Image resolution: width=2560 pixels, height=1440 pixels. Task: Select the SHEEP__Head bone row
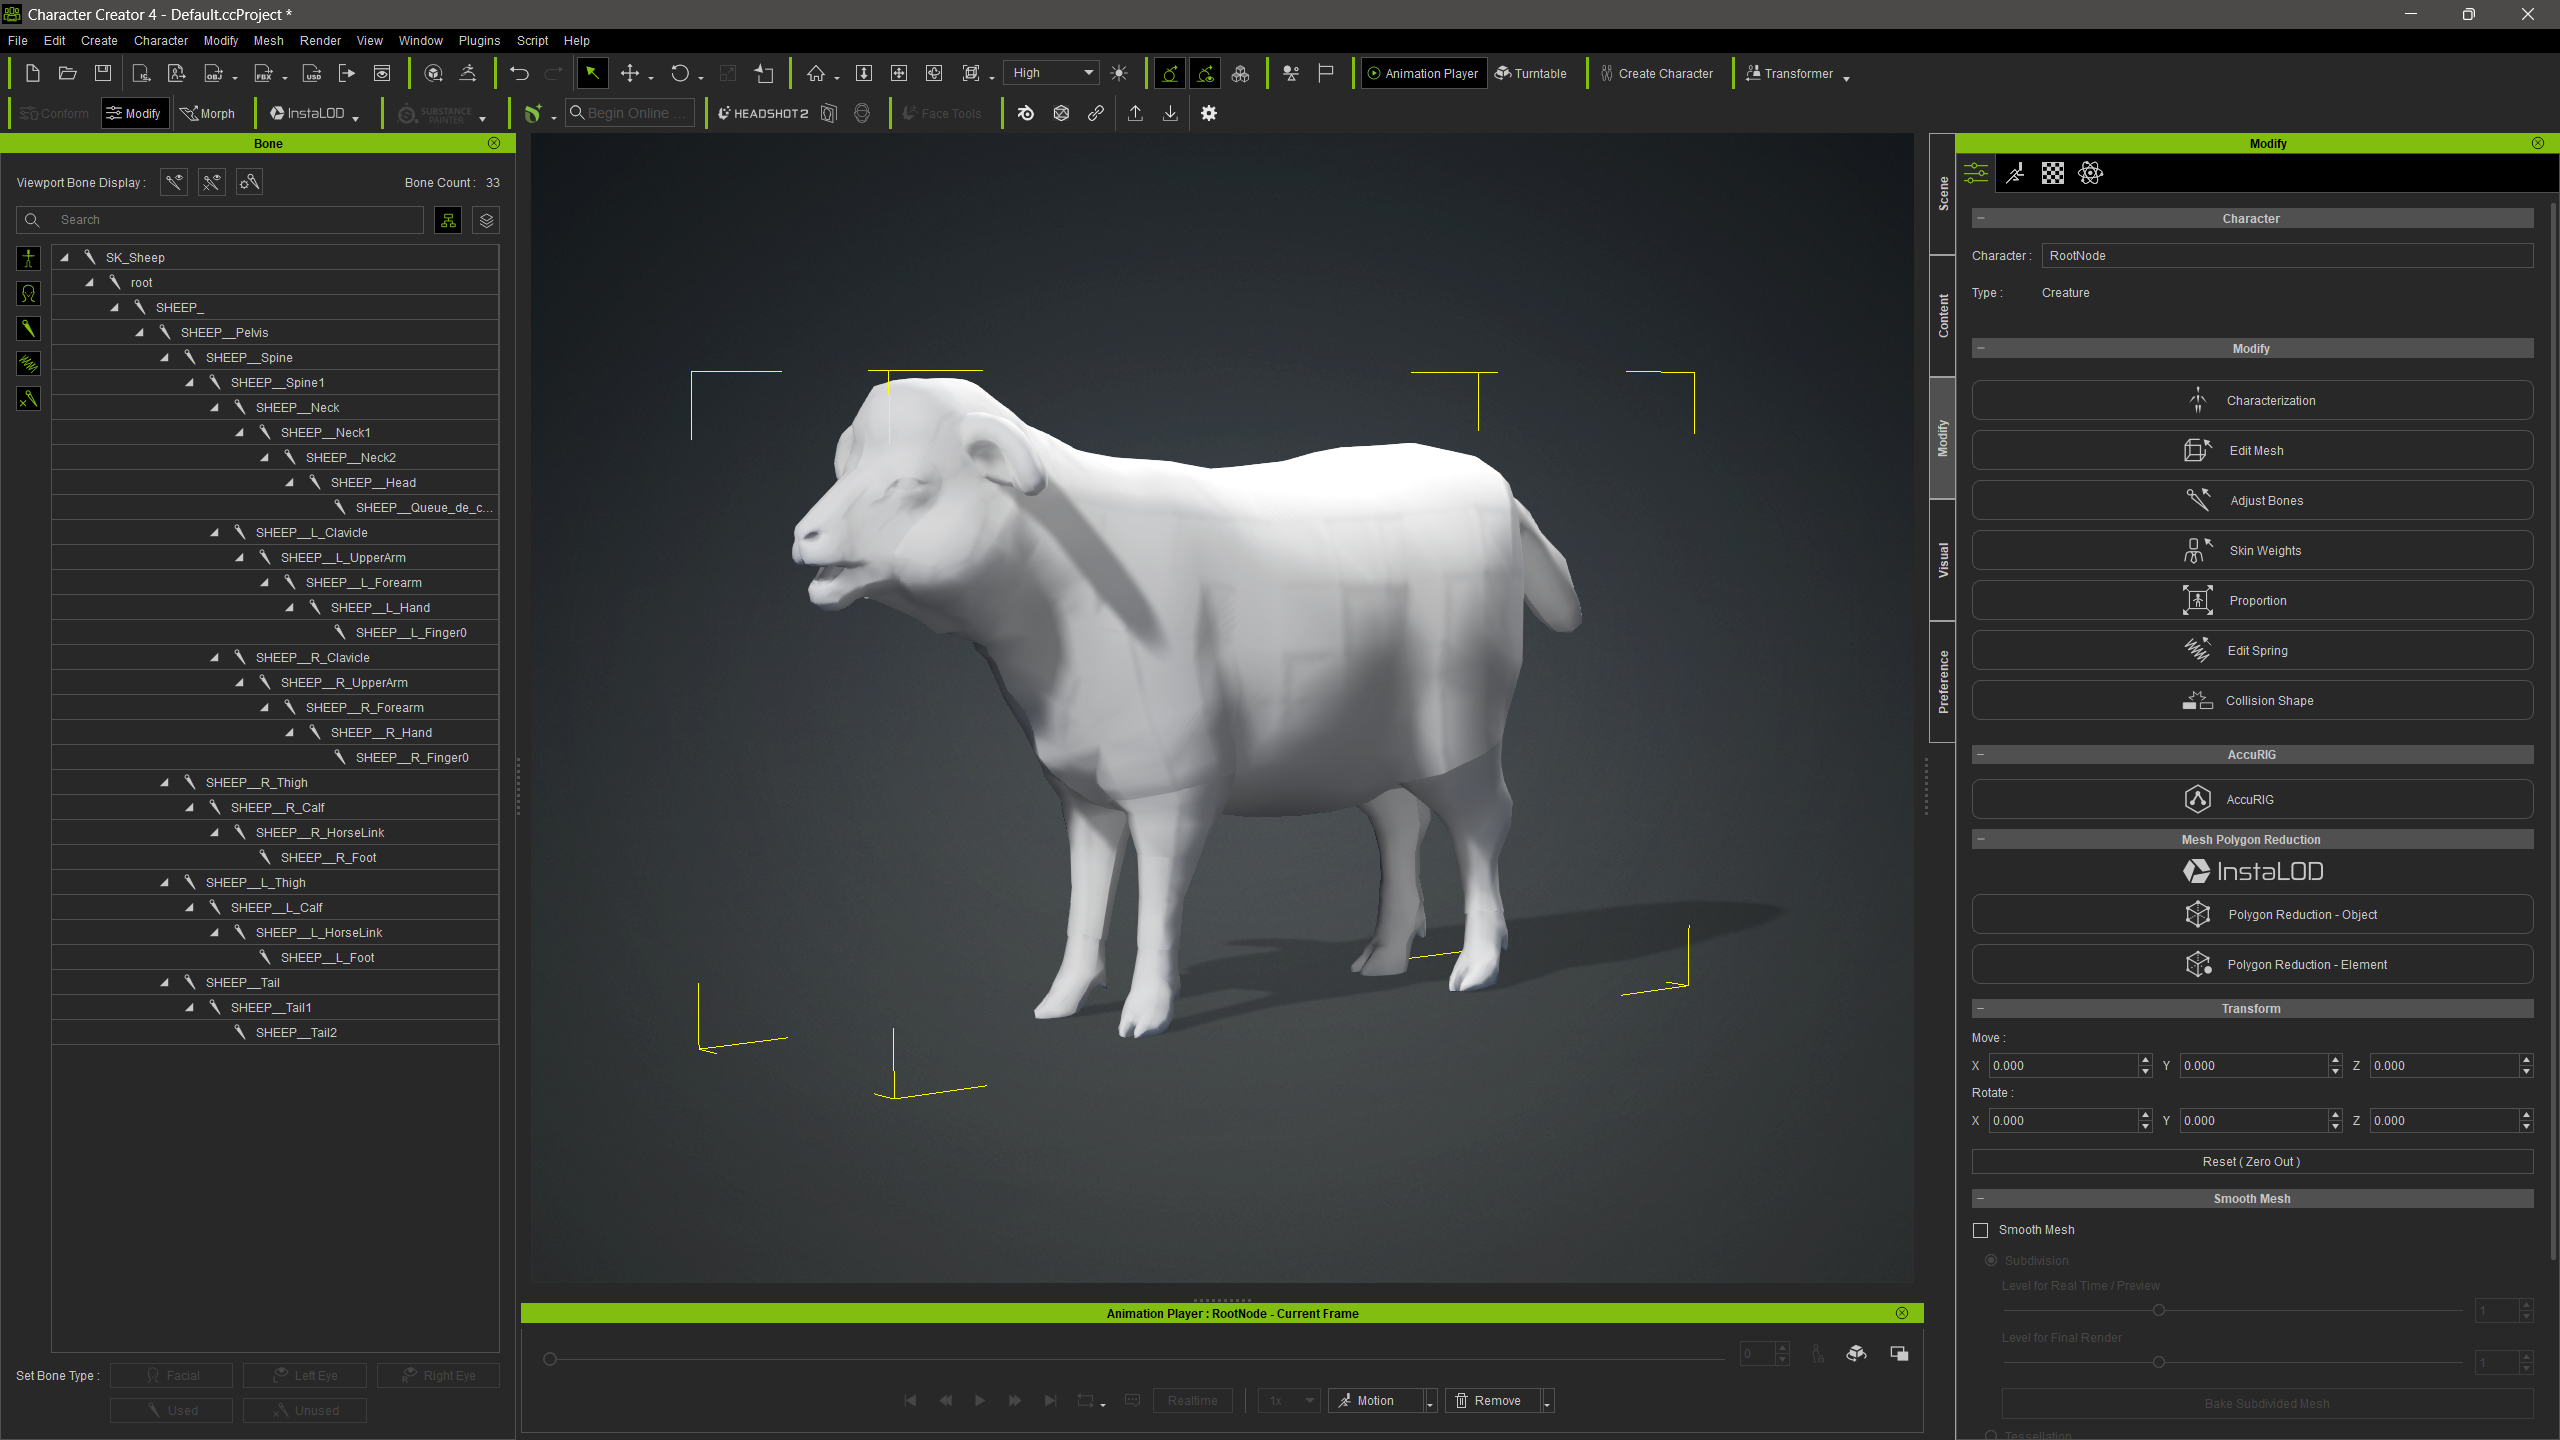point(275,482)
